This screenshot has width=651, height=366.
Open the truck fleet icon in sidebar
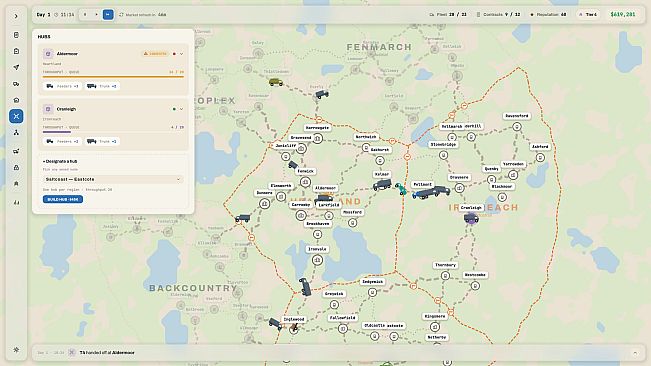[16, 84]
